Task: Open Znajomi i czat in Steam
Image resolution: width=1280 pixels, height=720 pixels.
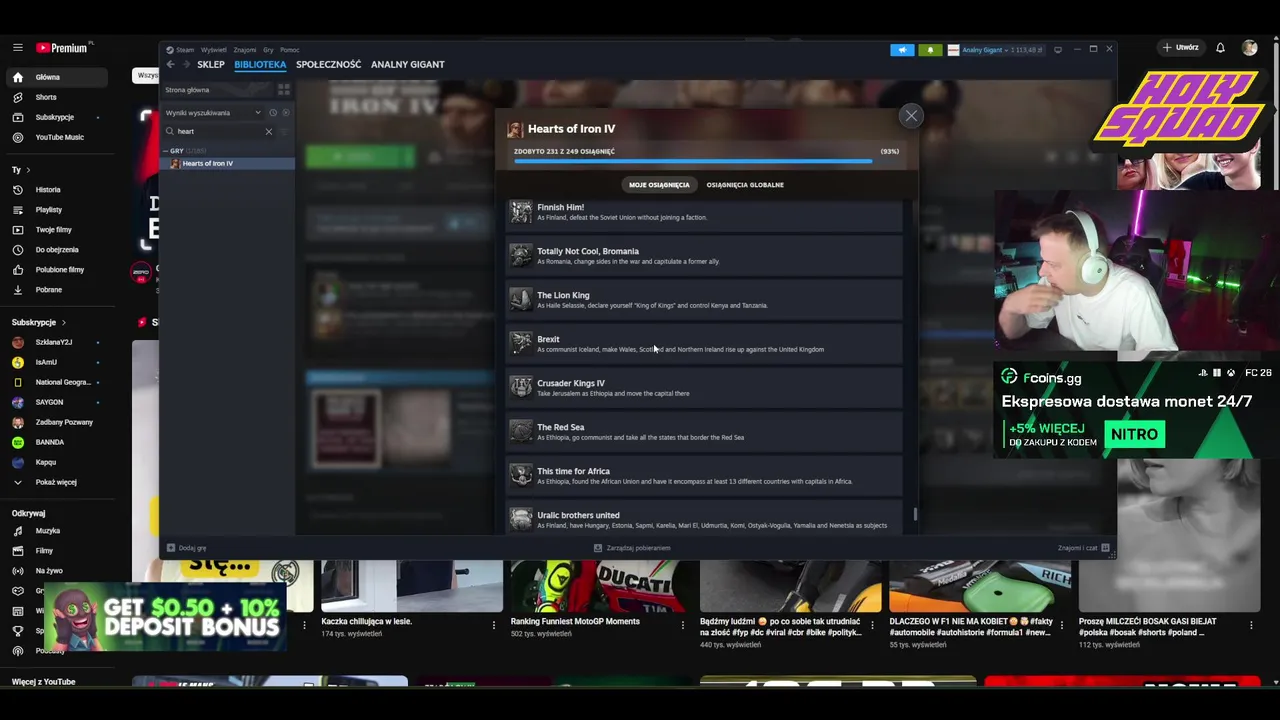Action: click(x=1084, y=548)
